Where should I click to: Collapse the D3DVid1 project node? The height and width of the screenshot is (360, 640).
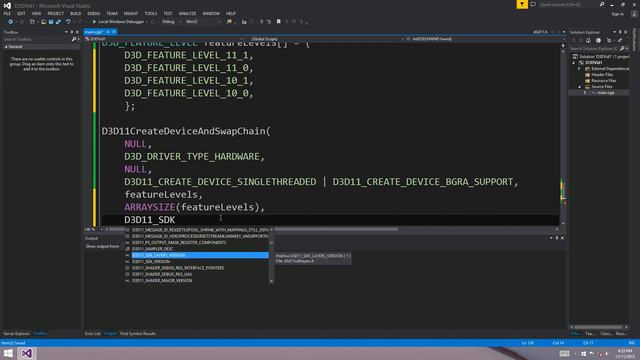click(x=574, y=63)
